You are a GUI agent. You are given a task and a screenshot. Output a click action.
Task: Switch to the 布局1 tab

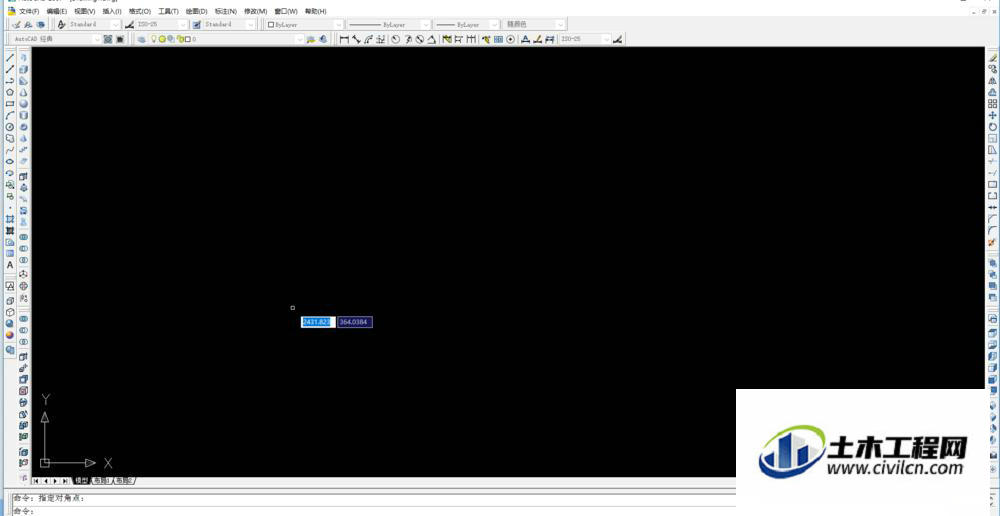[101, 480]
